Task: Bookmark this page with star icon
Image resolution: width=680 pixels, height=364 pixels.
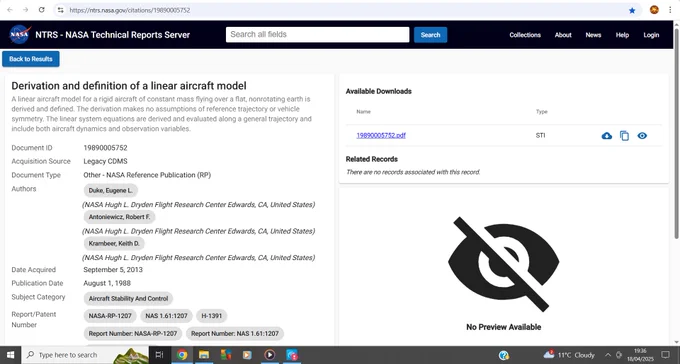Action: 632,10
